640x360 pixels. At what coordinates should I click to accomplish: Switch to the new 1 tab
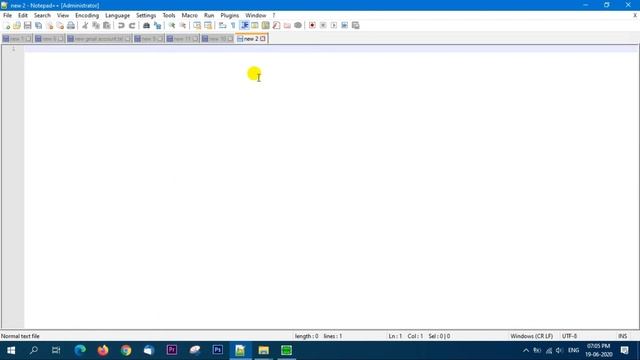tap(17, 38)
